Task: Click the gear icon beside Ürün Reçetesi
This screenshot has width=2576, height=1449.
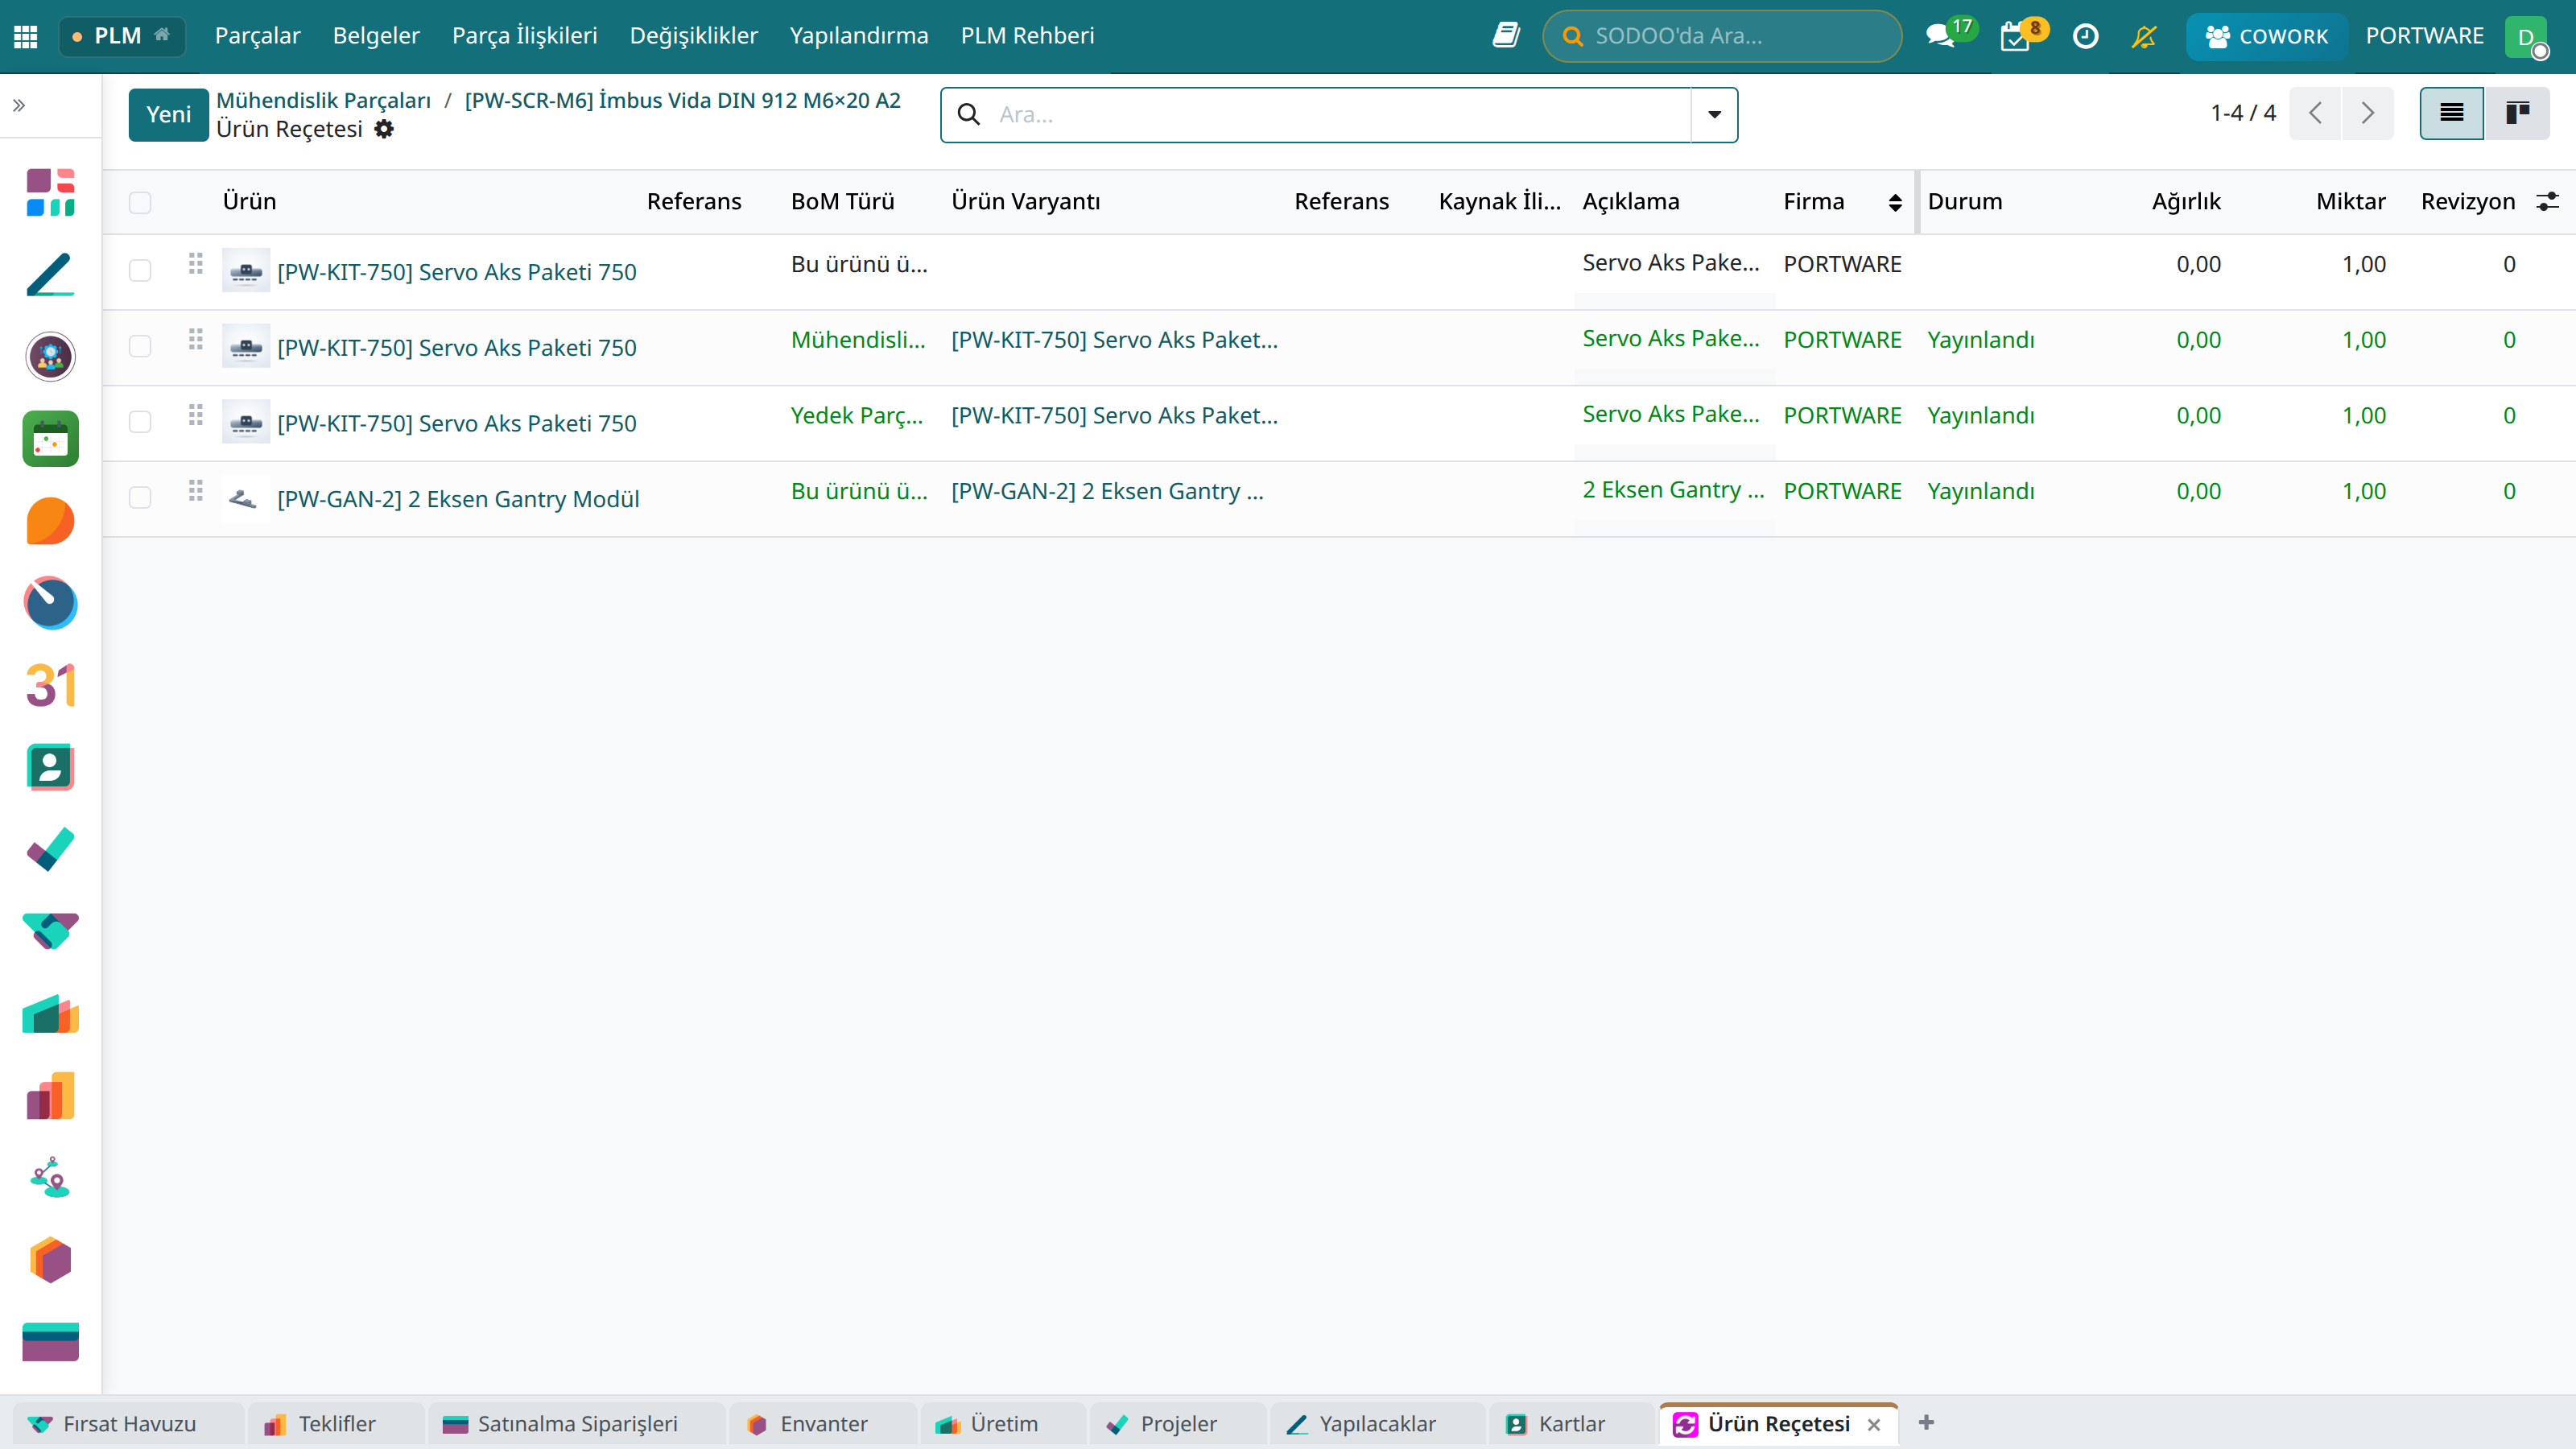Action: click(x=384, y=129)
